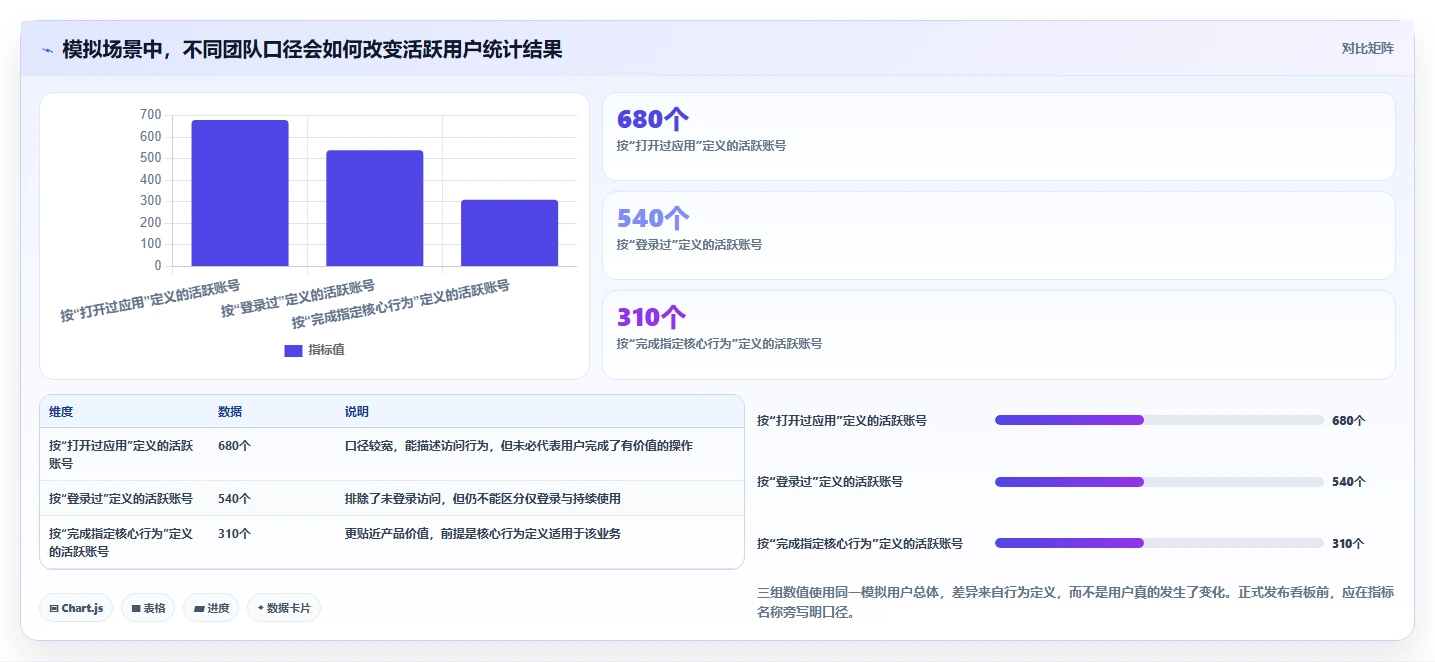Click the panel title about 活跃用户统计结果
This screenshot has height=662, width=1435.
tap(312, 49)
